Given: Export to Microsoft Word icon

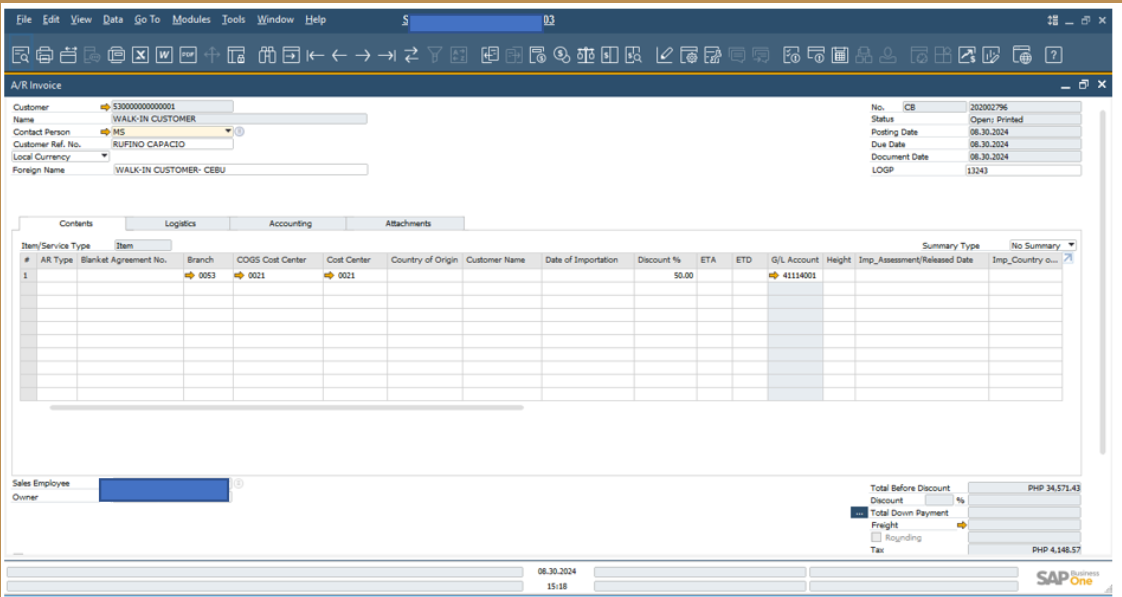Looking at the screenshot, I should [164, 55].
